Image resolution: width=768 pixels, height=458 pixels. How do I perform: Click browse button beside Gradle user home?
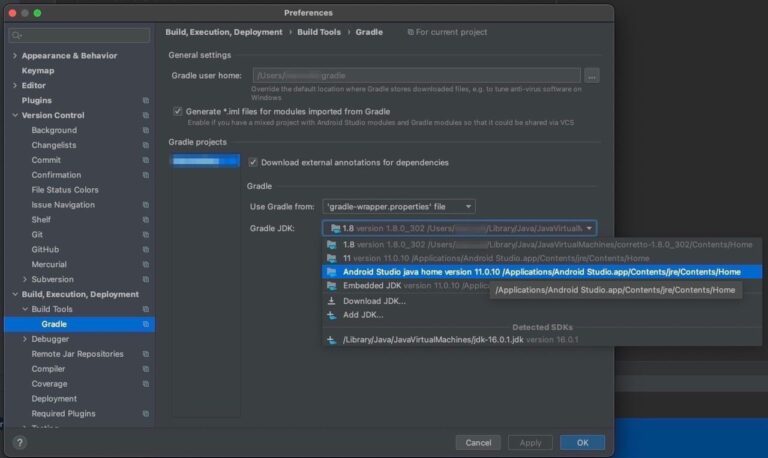(x=592, y=75)
